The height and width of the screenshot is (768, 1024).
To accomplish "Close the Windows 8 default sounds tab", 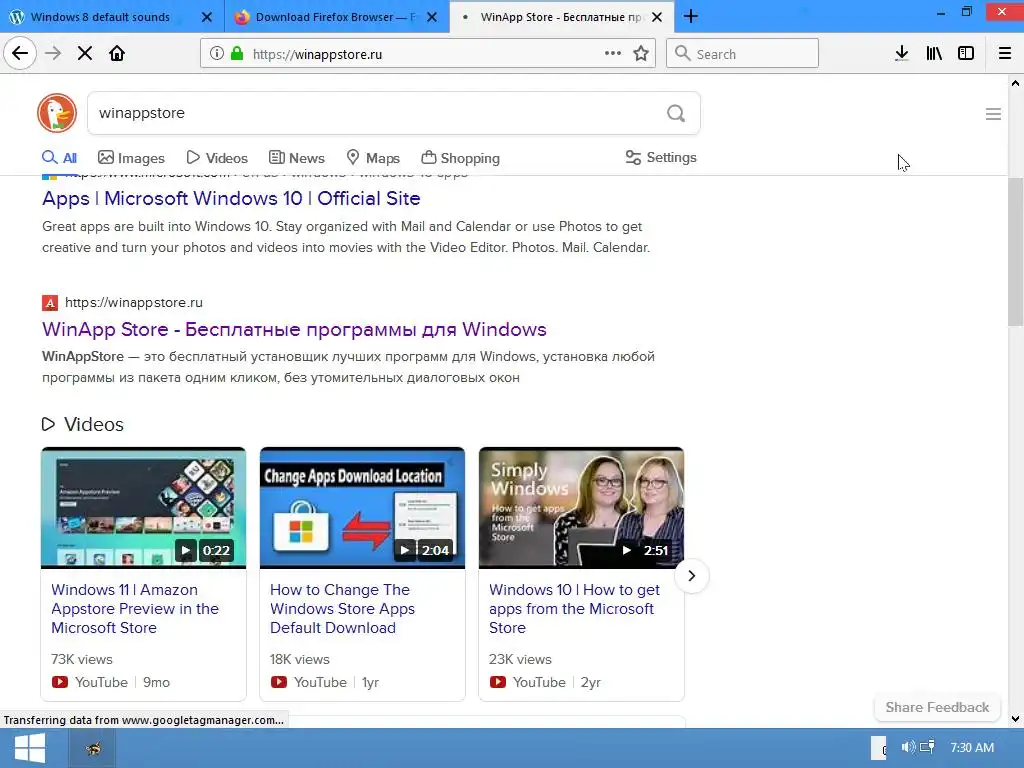I will [x=206, y=17].
